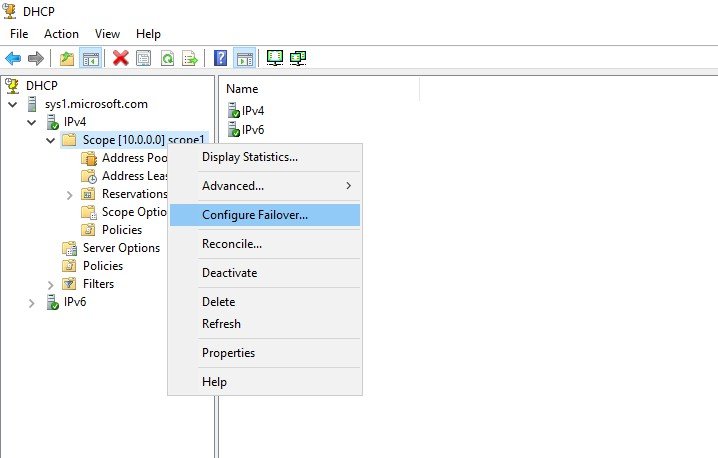Viewport: 718px width, 458px height.
Task: Open Properties from context menu
Action: point(265,353)
